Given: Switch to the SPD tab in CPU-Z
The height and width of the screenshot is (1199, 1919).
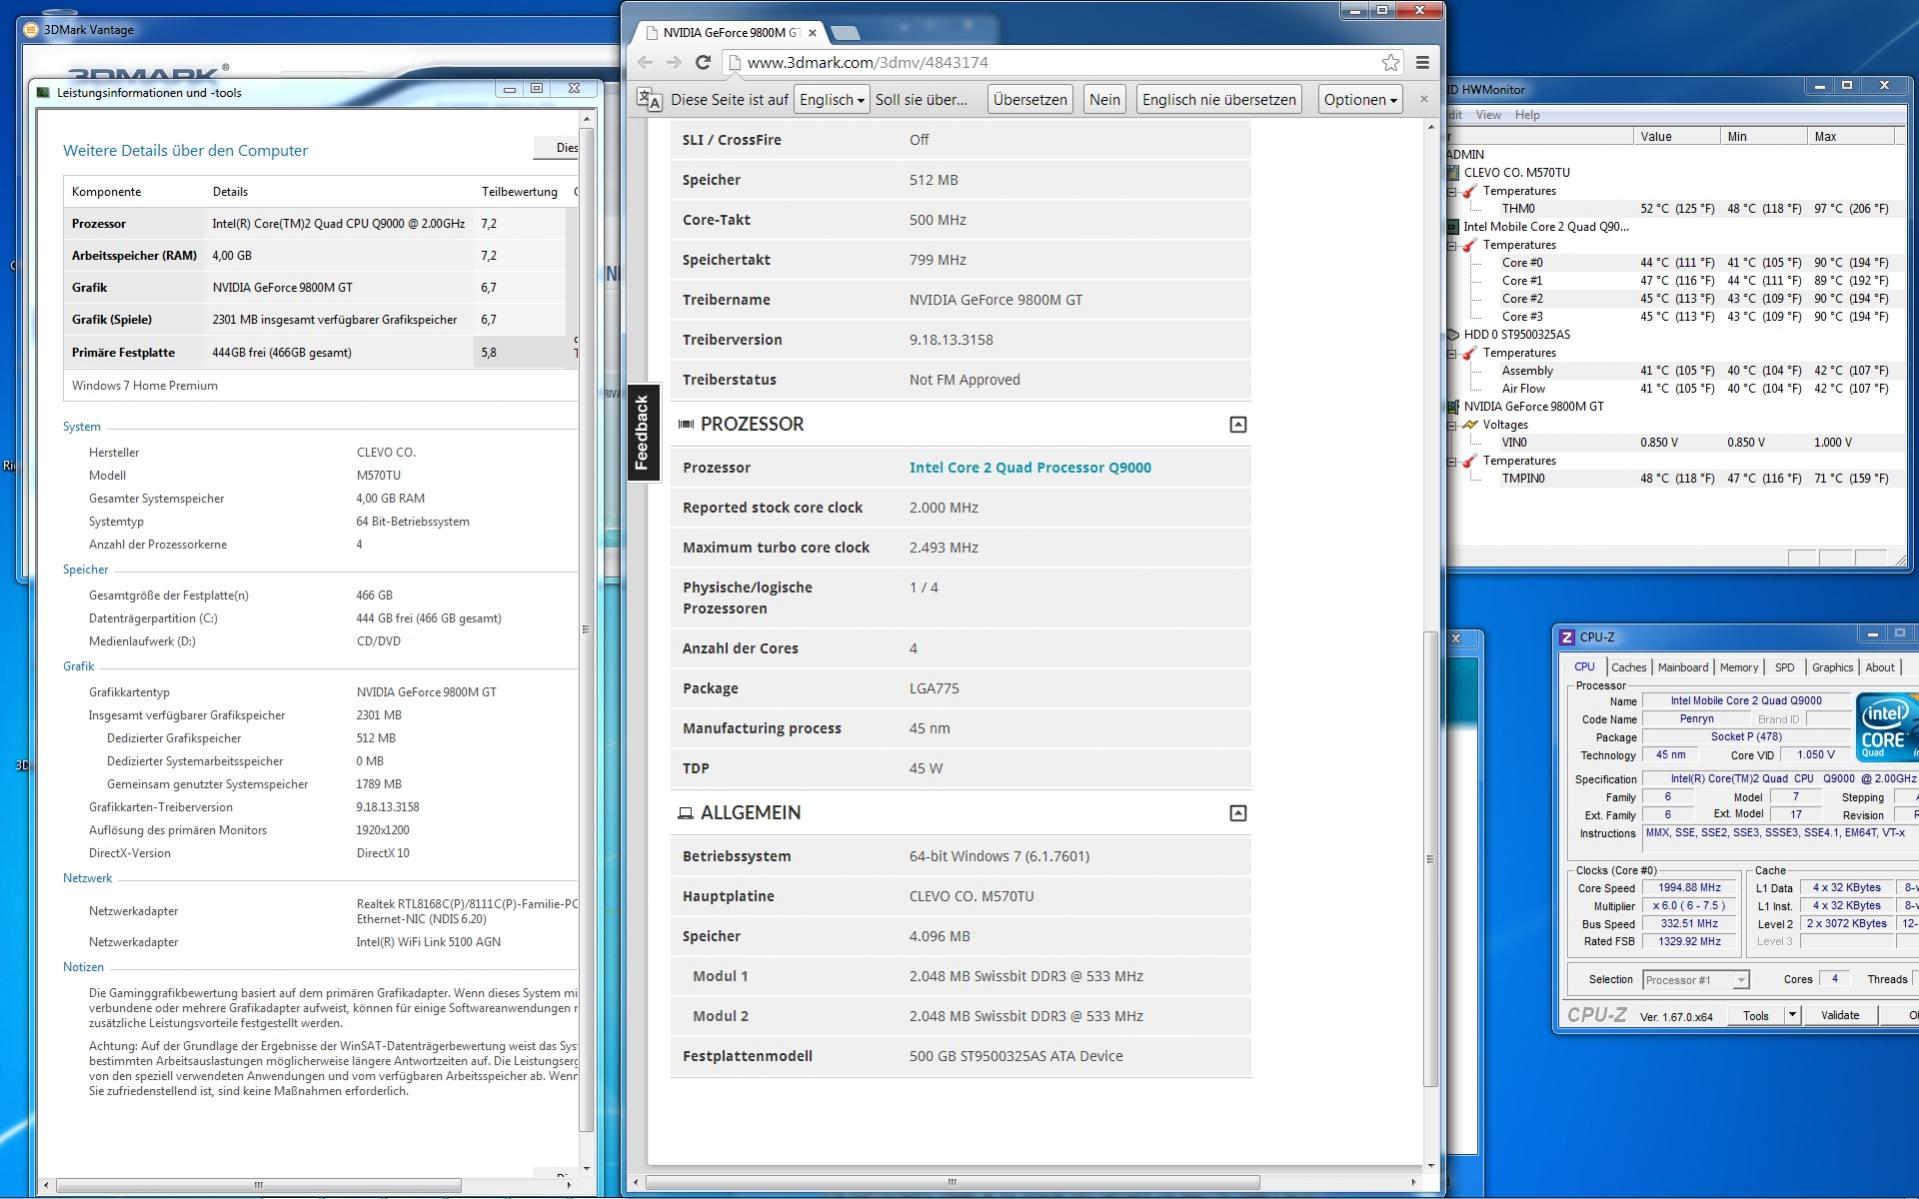Looking at the screenshot, I should pos(1784,667).
